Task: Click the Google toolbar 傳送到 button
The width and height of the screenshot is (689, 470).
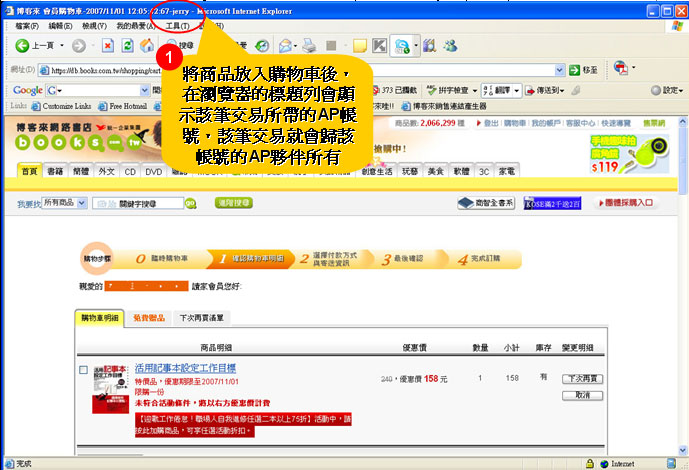Action: tap(544, 90)
